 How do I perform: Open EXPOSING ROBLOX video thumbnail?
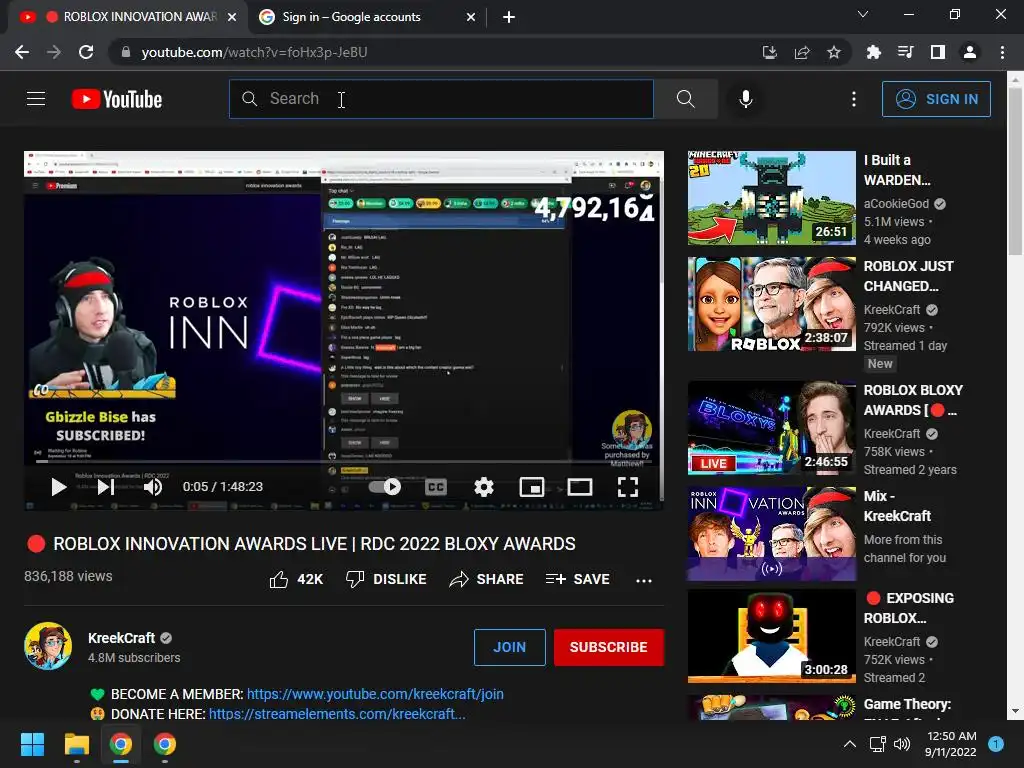click(x=772, y=636)
